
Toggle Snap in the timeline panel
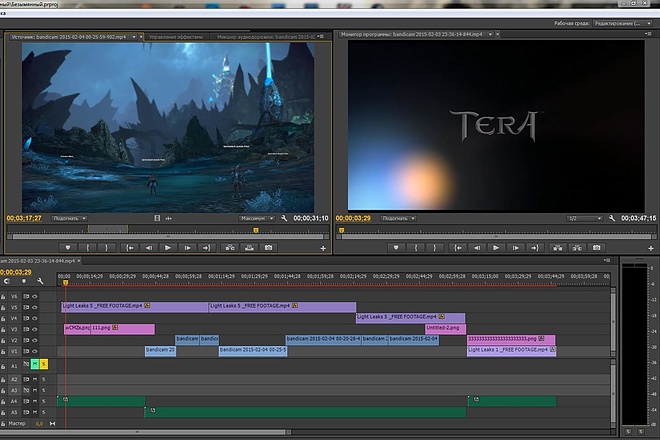pos(7,281)
